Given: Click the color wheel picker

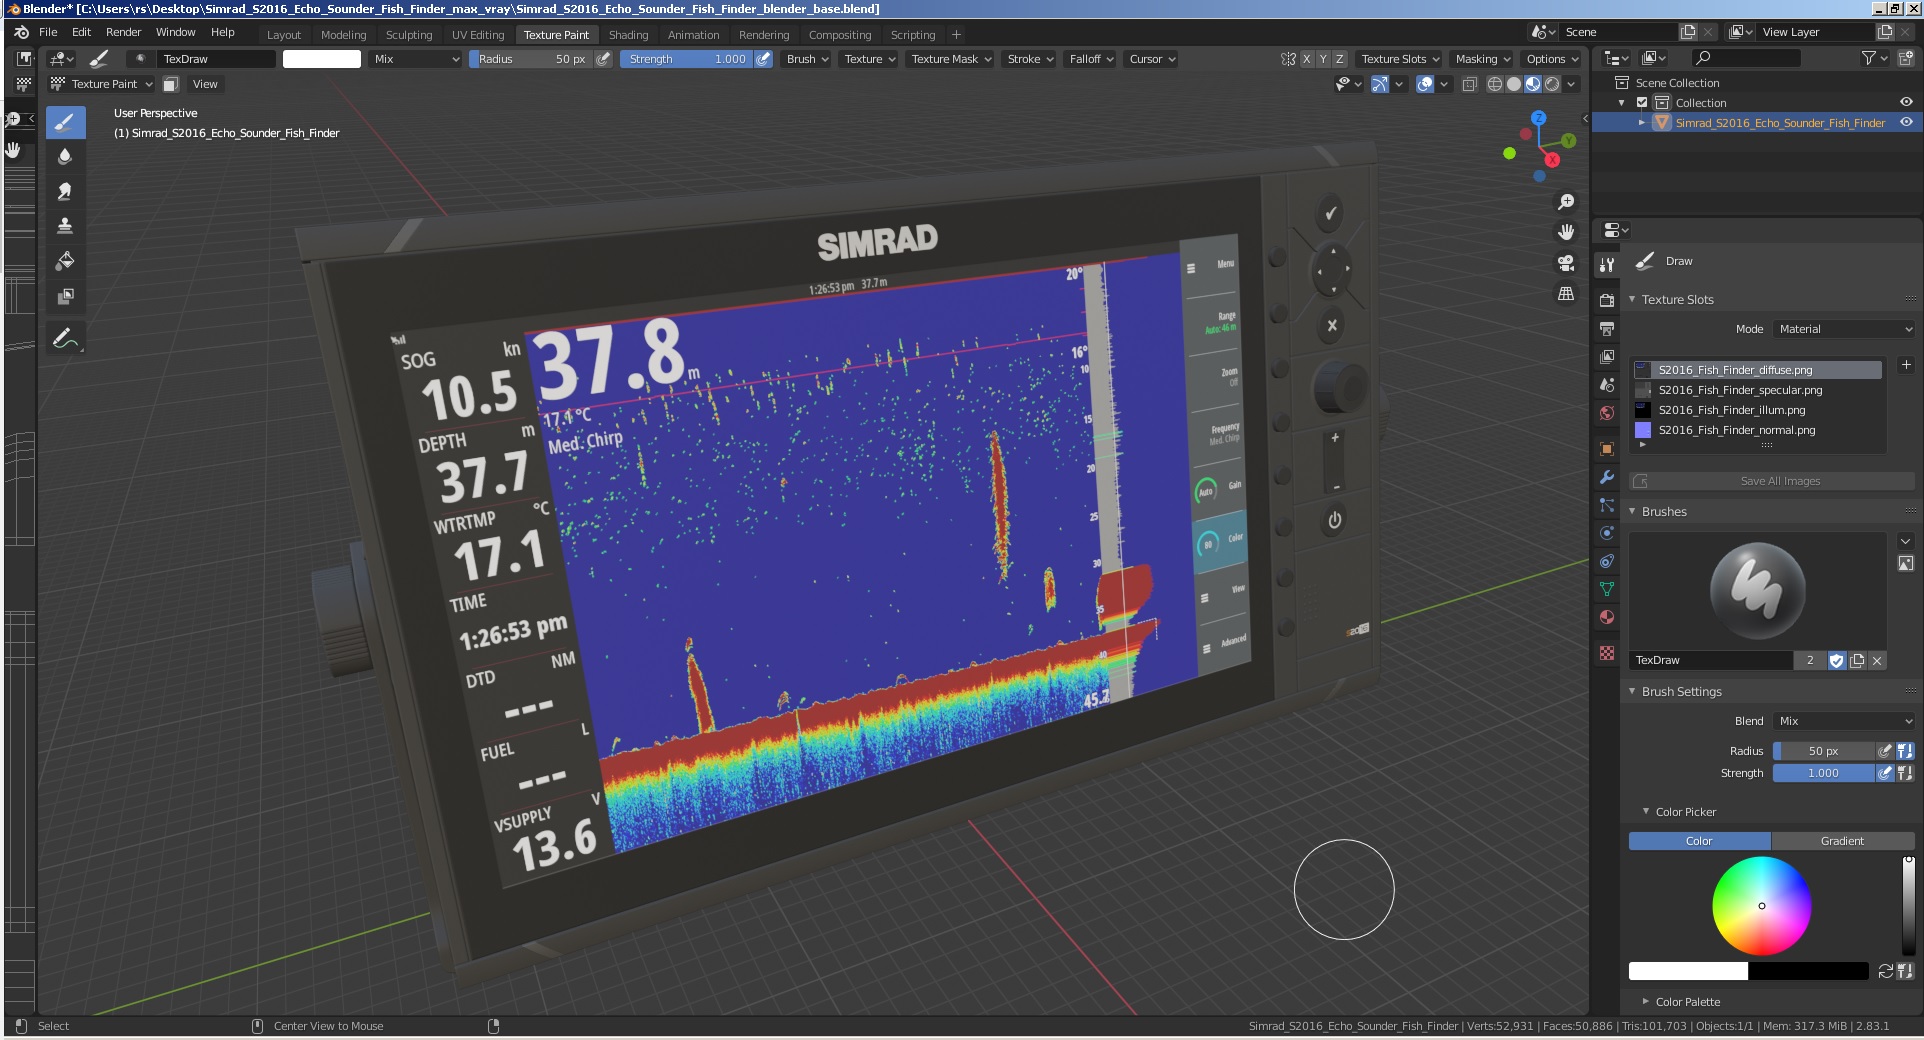Looking at the screenshot, I should (1761, 906).
